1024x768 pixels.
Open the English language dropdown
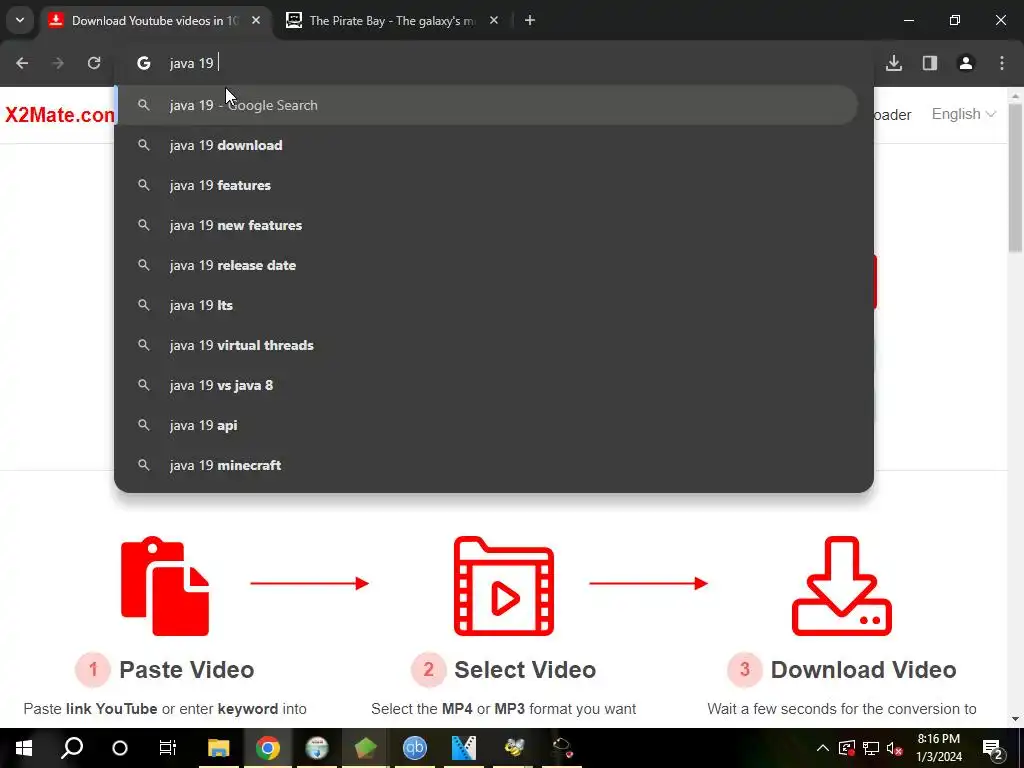(x=963, y=114)
